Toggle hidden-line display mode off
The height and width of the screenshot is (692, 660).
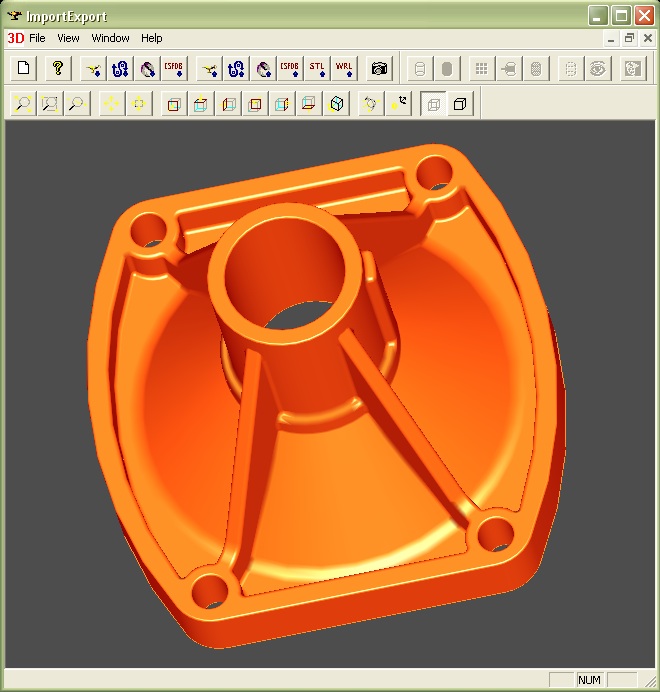(x=434, y=104)
